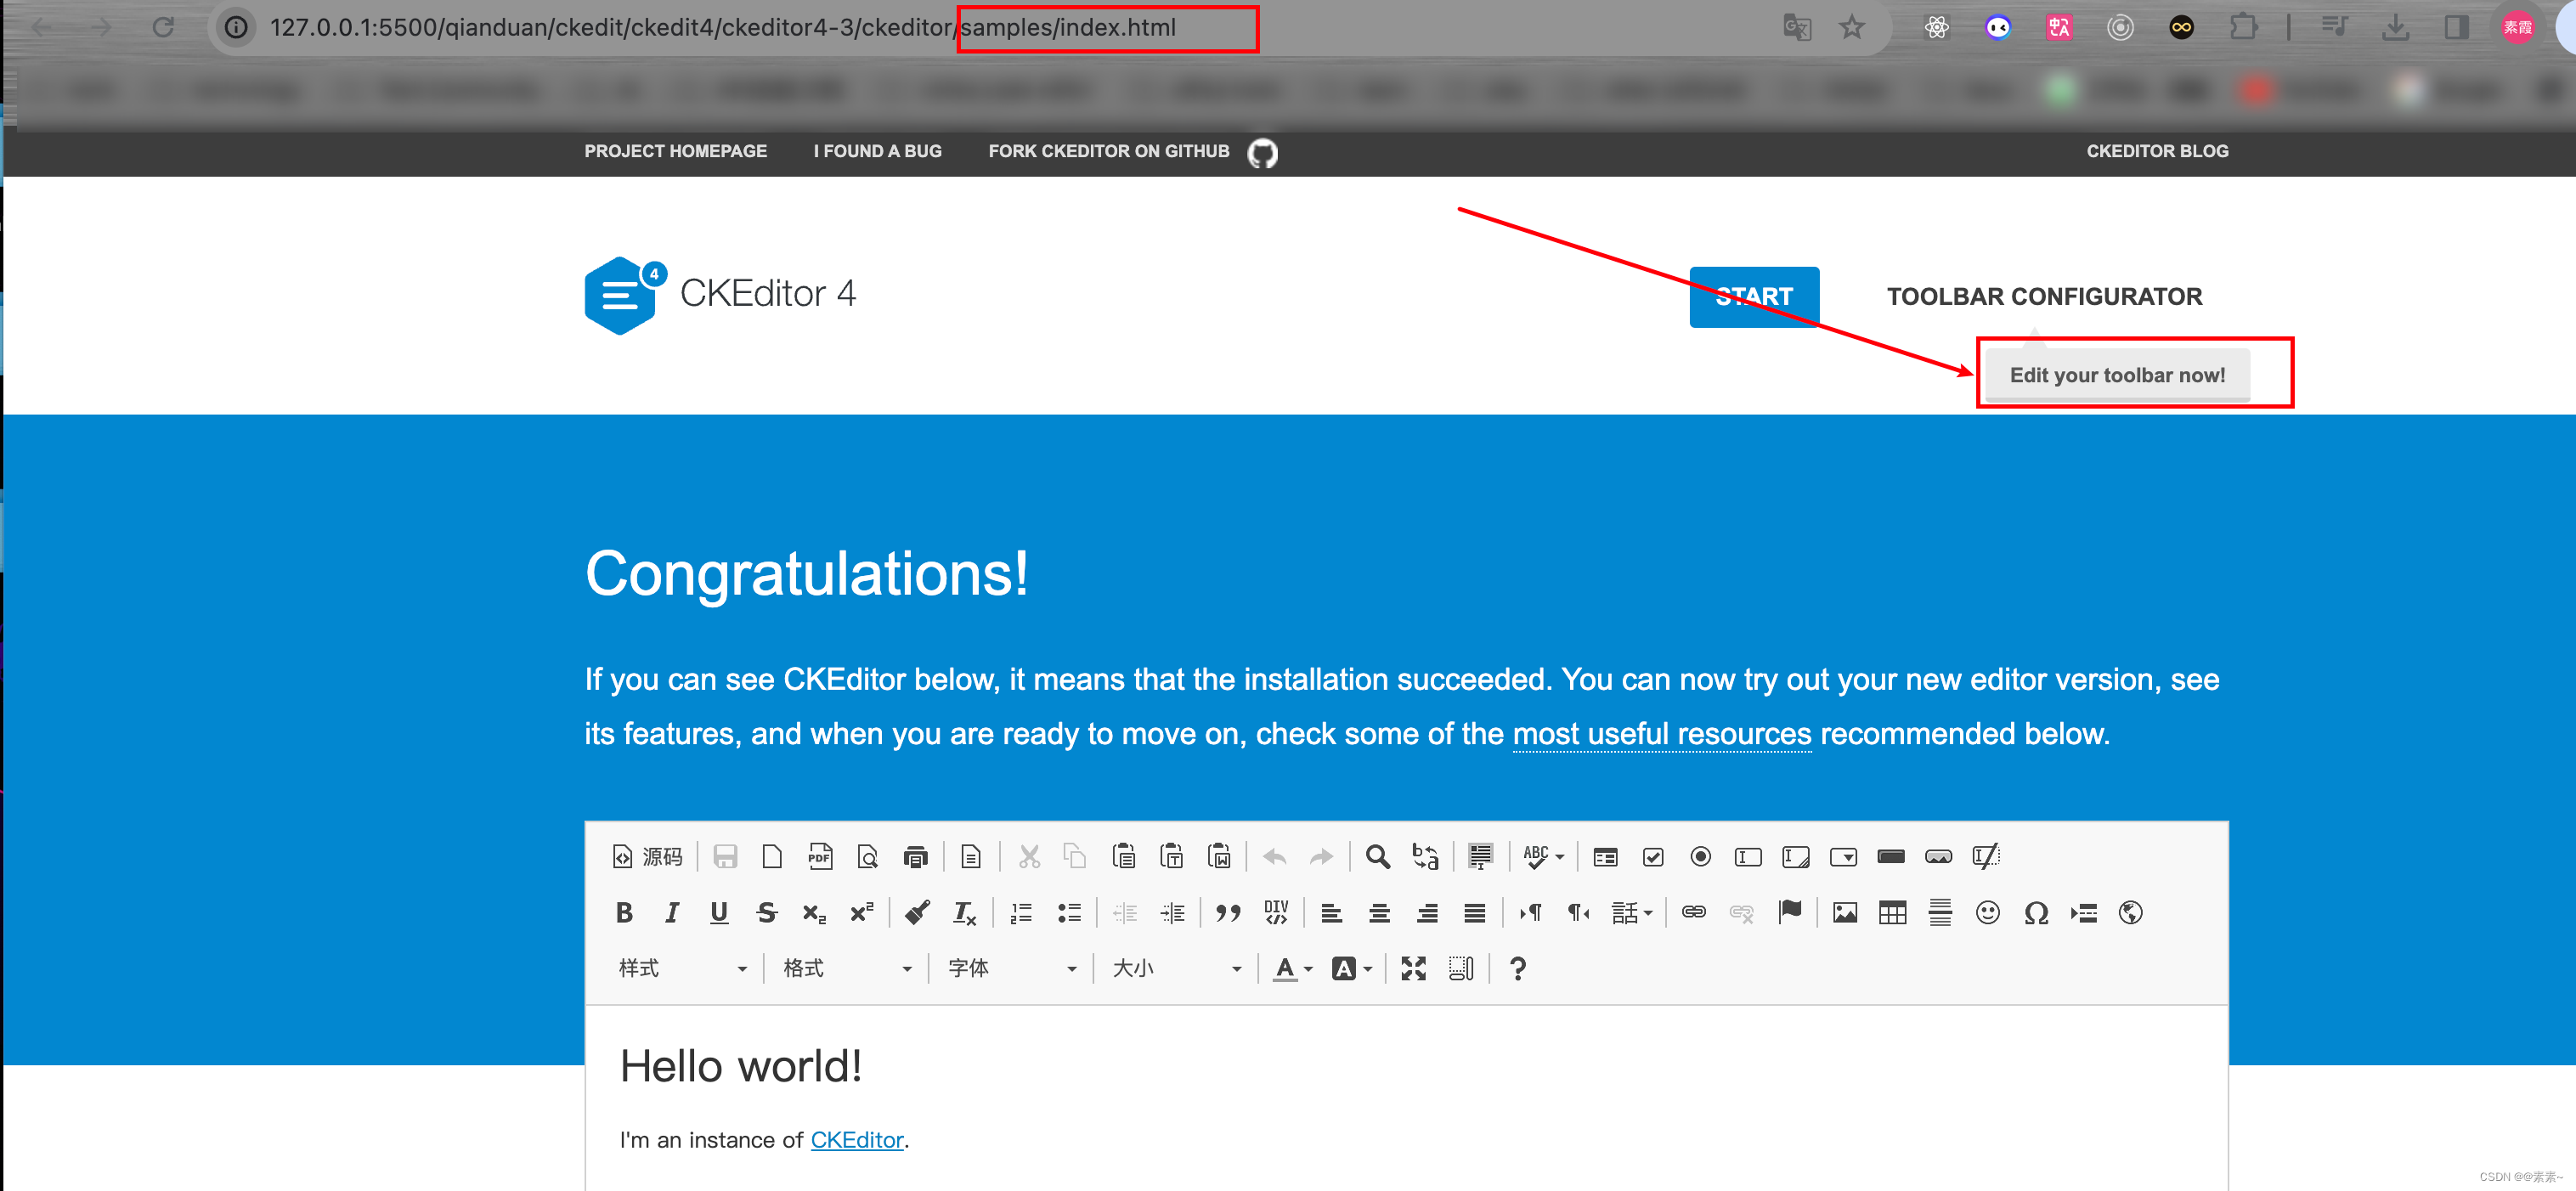Insert a bulleted list
The width and height of the screenshot is (2576, 1191).
coord(1069,913)
